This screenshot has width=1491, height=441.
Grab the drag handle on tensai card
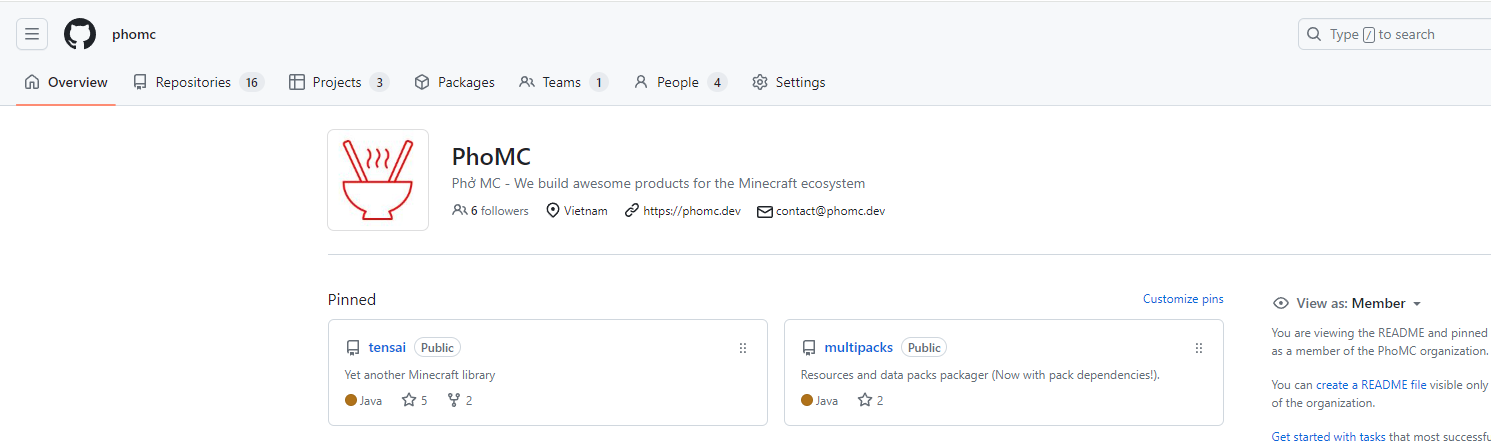point(742,348)
